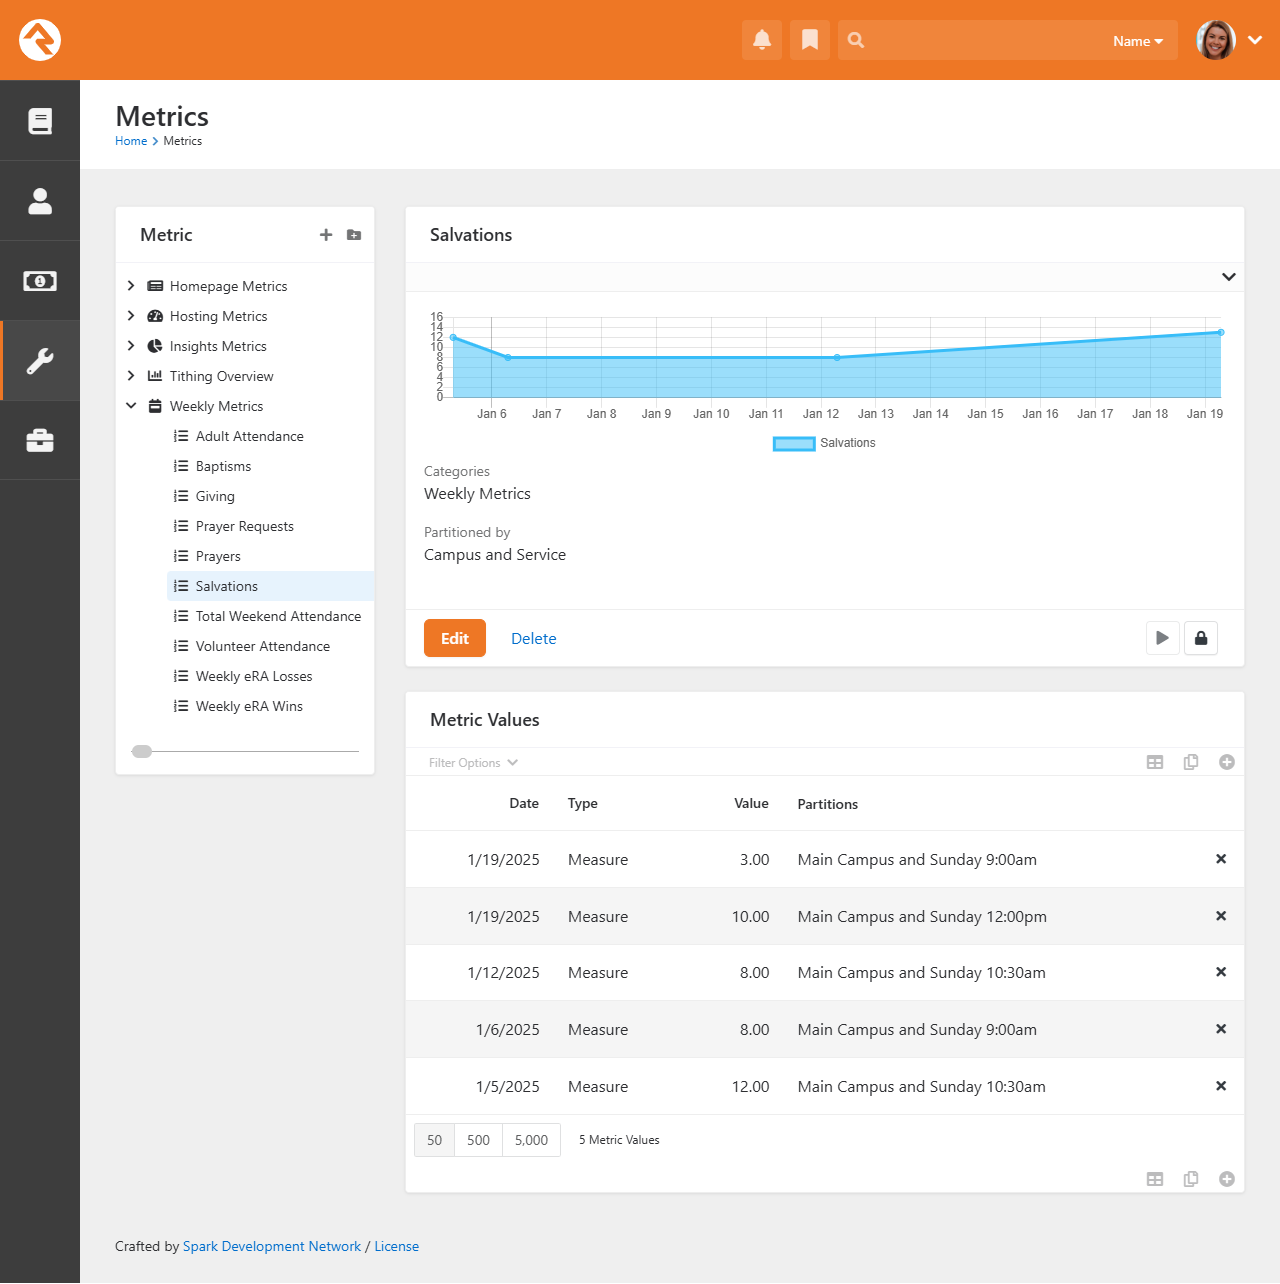This screenshot has width=1280, height=1284.
Task: Click bottom grid export-to-Excel icon
Action: [x=1155, y=1179]
